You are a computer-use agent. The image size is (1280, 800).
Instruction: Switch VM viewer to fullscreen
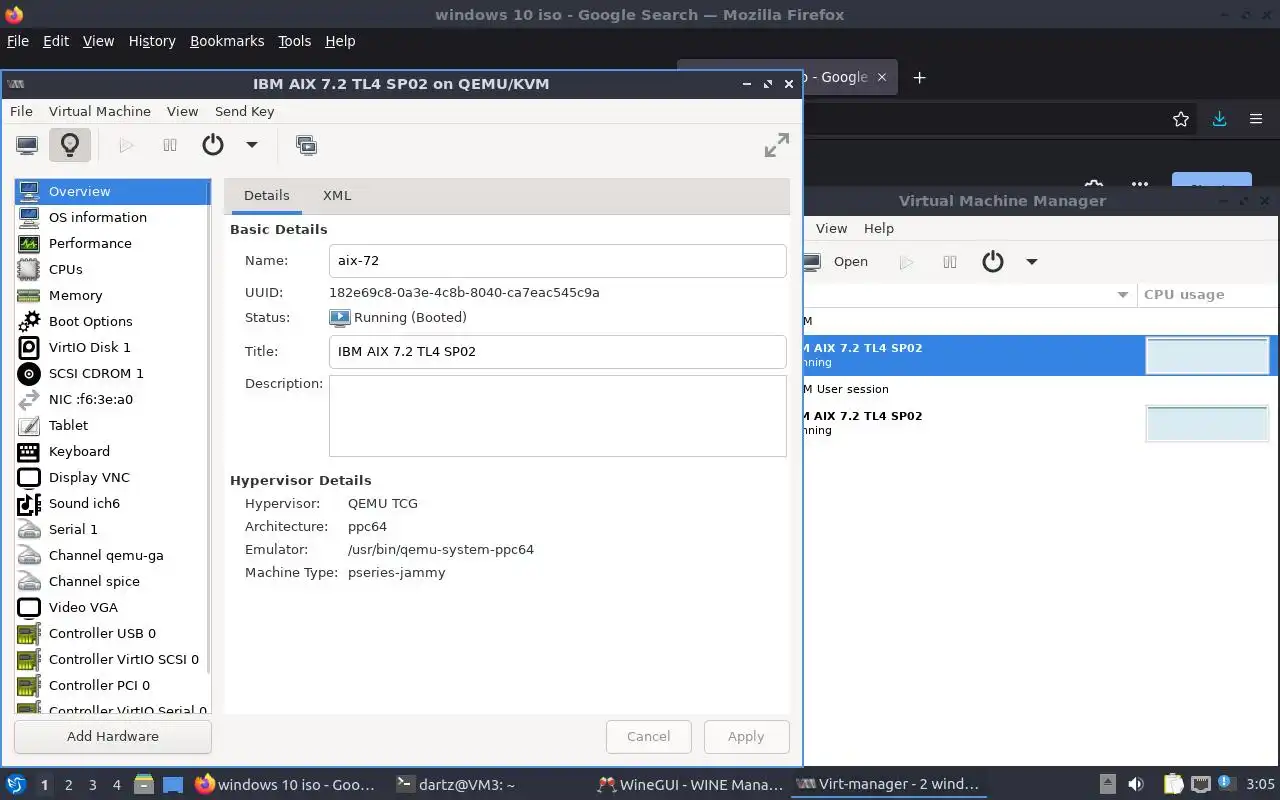point(777,145)
